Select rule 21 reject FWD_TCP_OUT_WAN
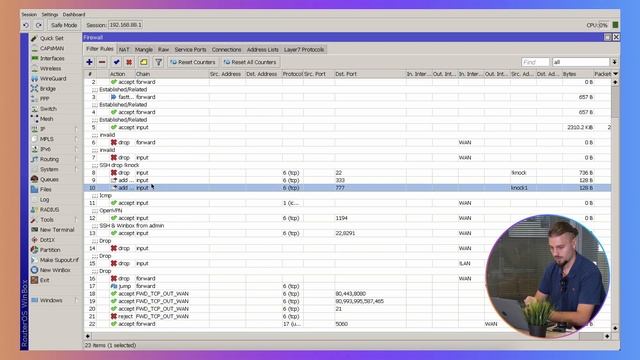The width and height of the screenshot is (640, 360). [x=347, y=316]
